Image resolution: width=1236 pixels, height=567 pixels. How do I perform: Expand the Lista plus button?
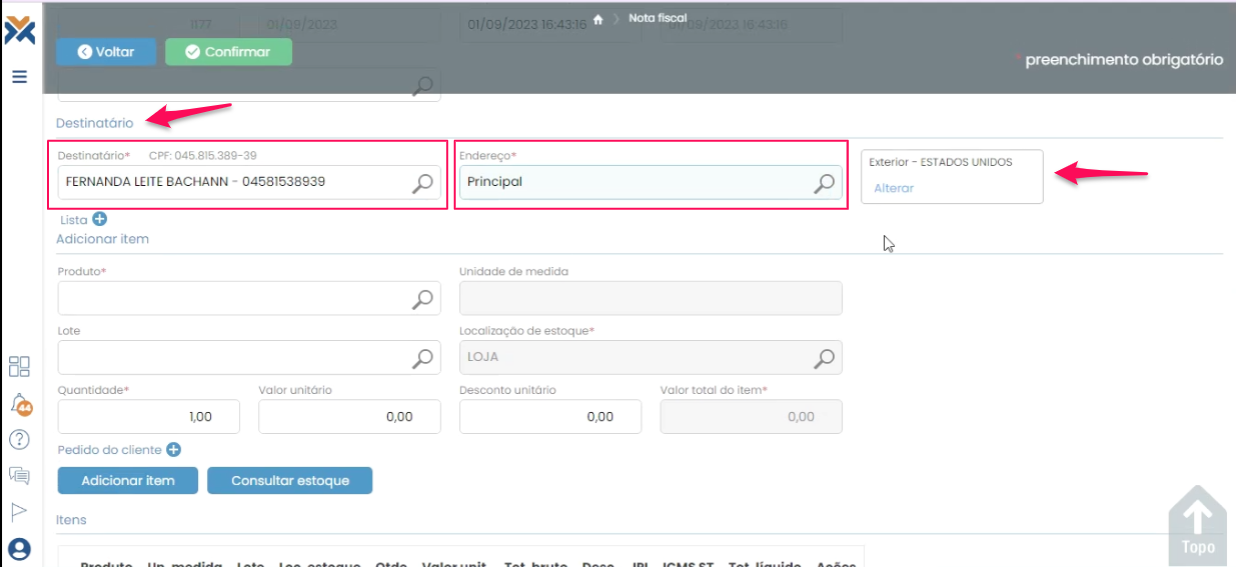tap(100, 219)
